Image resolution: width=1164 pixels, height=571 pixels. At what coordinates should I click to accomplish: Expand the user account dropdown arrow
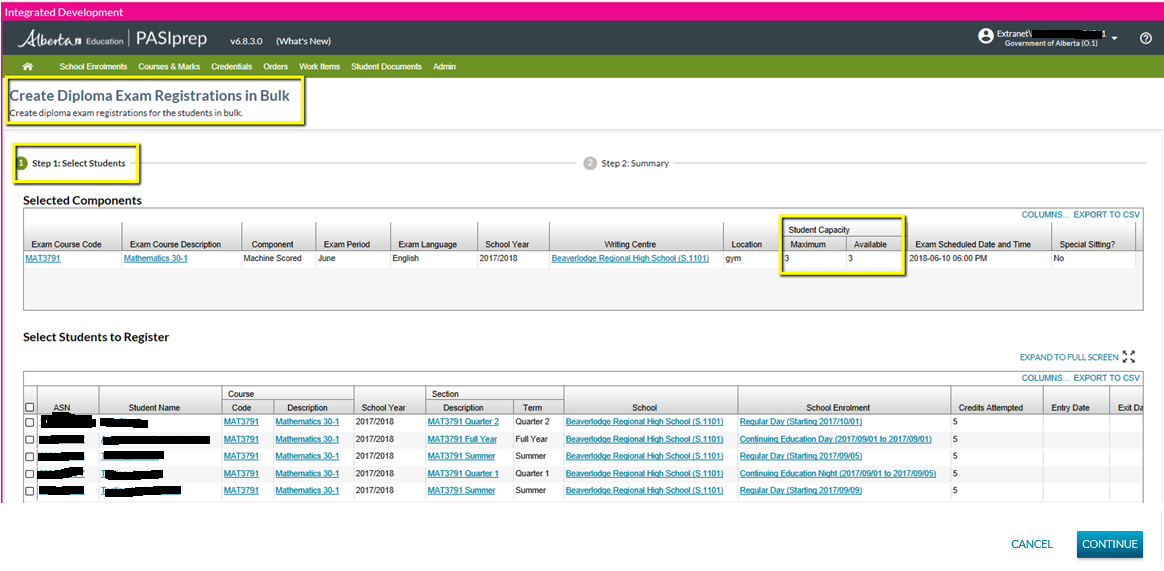pos(1114,38)
